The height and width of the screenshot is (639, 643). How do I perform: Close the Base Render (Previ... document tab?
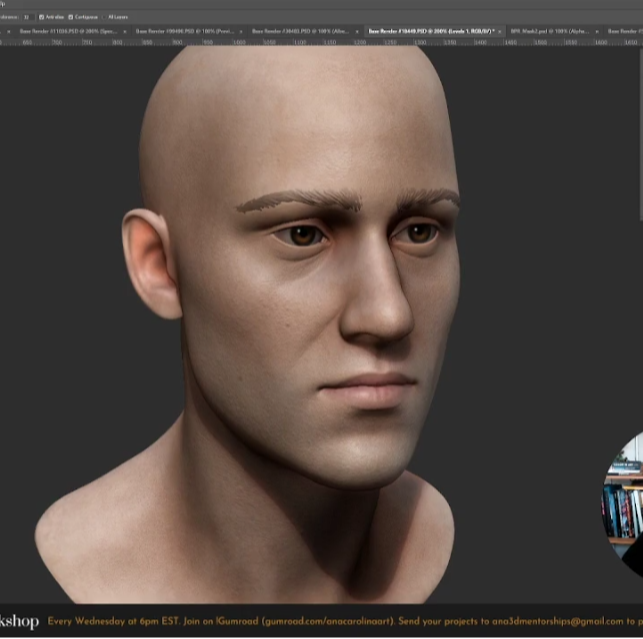(x=241, y=32)
